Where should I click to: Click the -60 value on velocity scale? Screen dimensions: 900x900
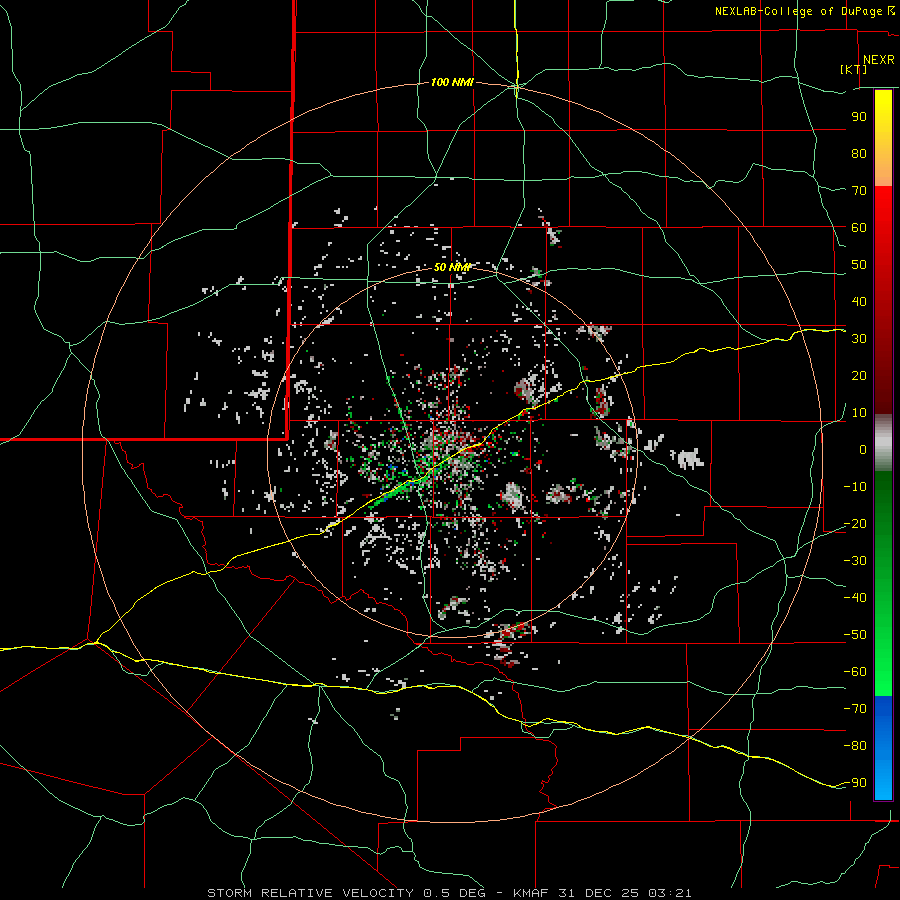[x=855, y=672]
